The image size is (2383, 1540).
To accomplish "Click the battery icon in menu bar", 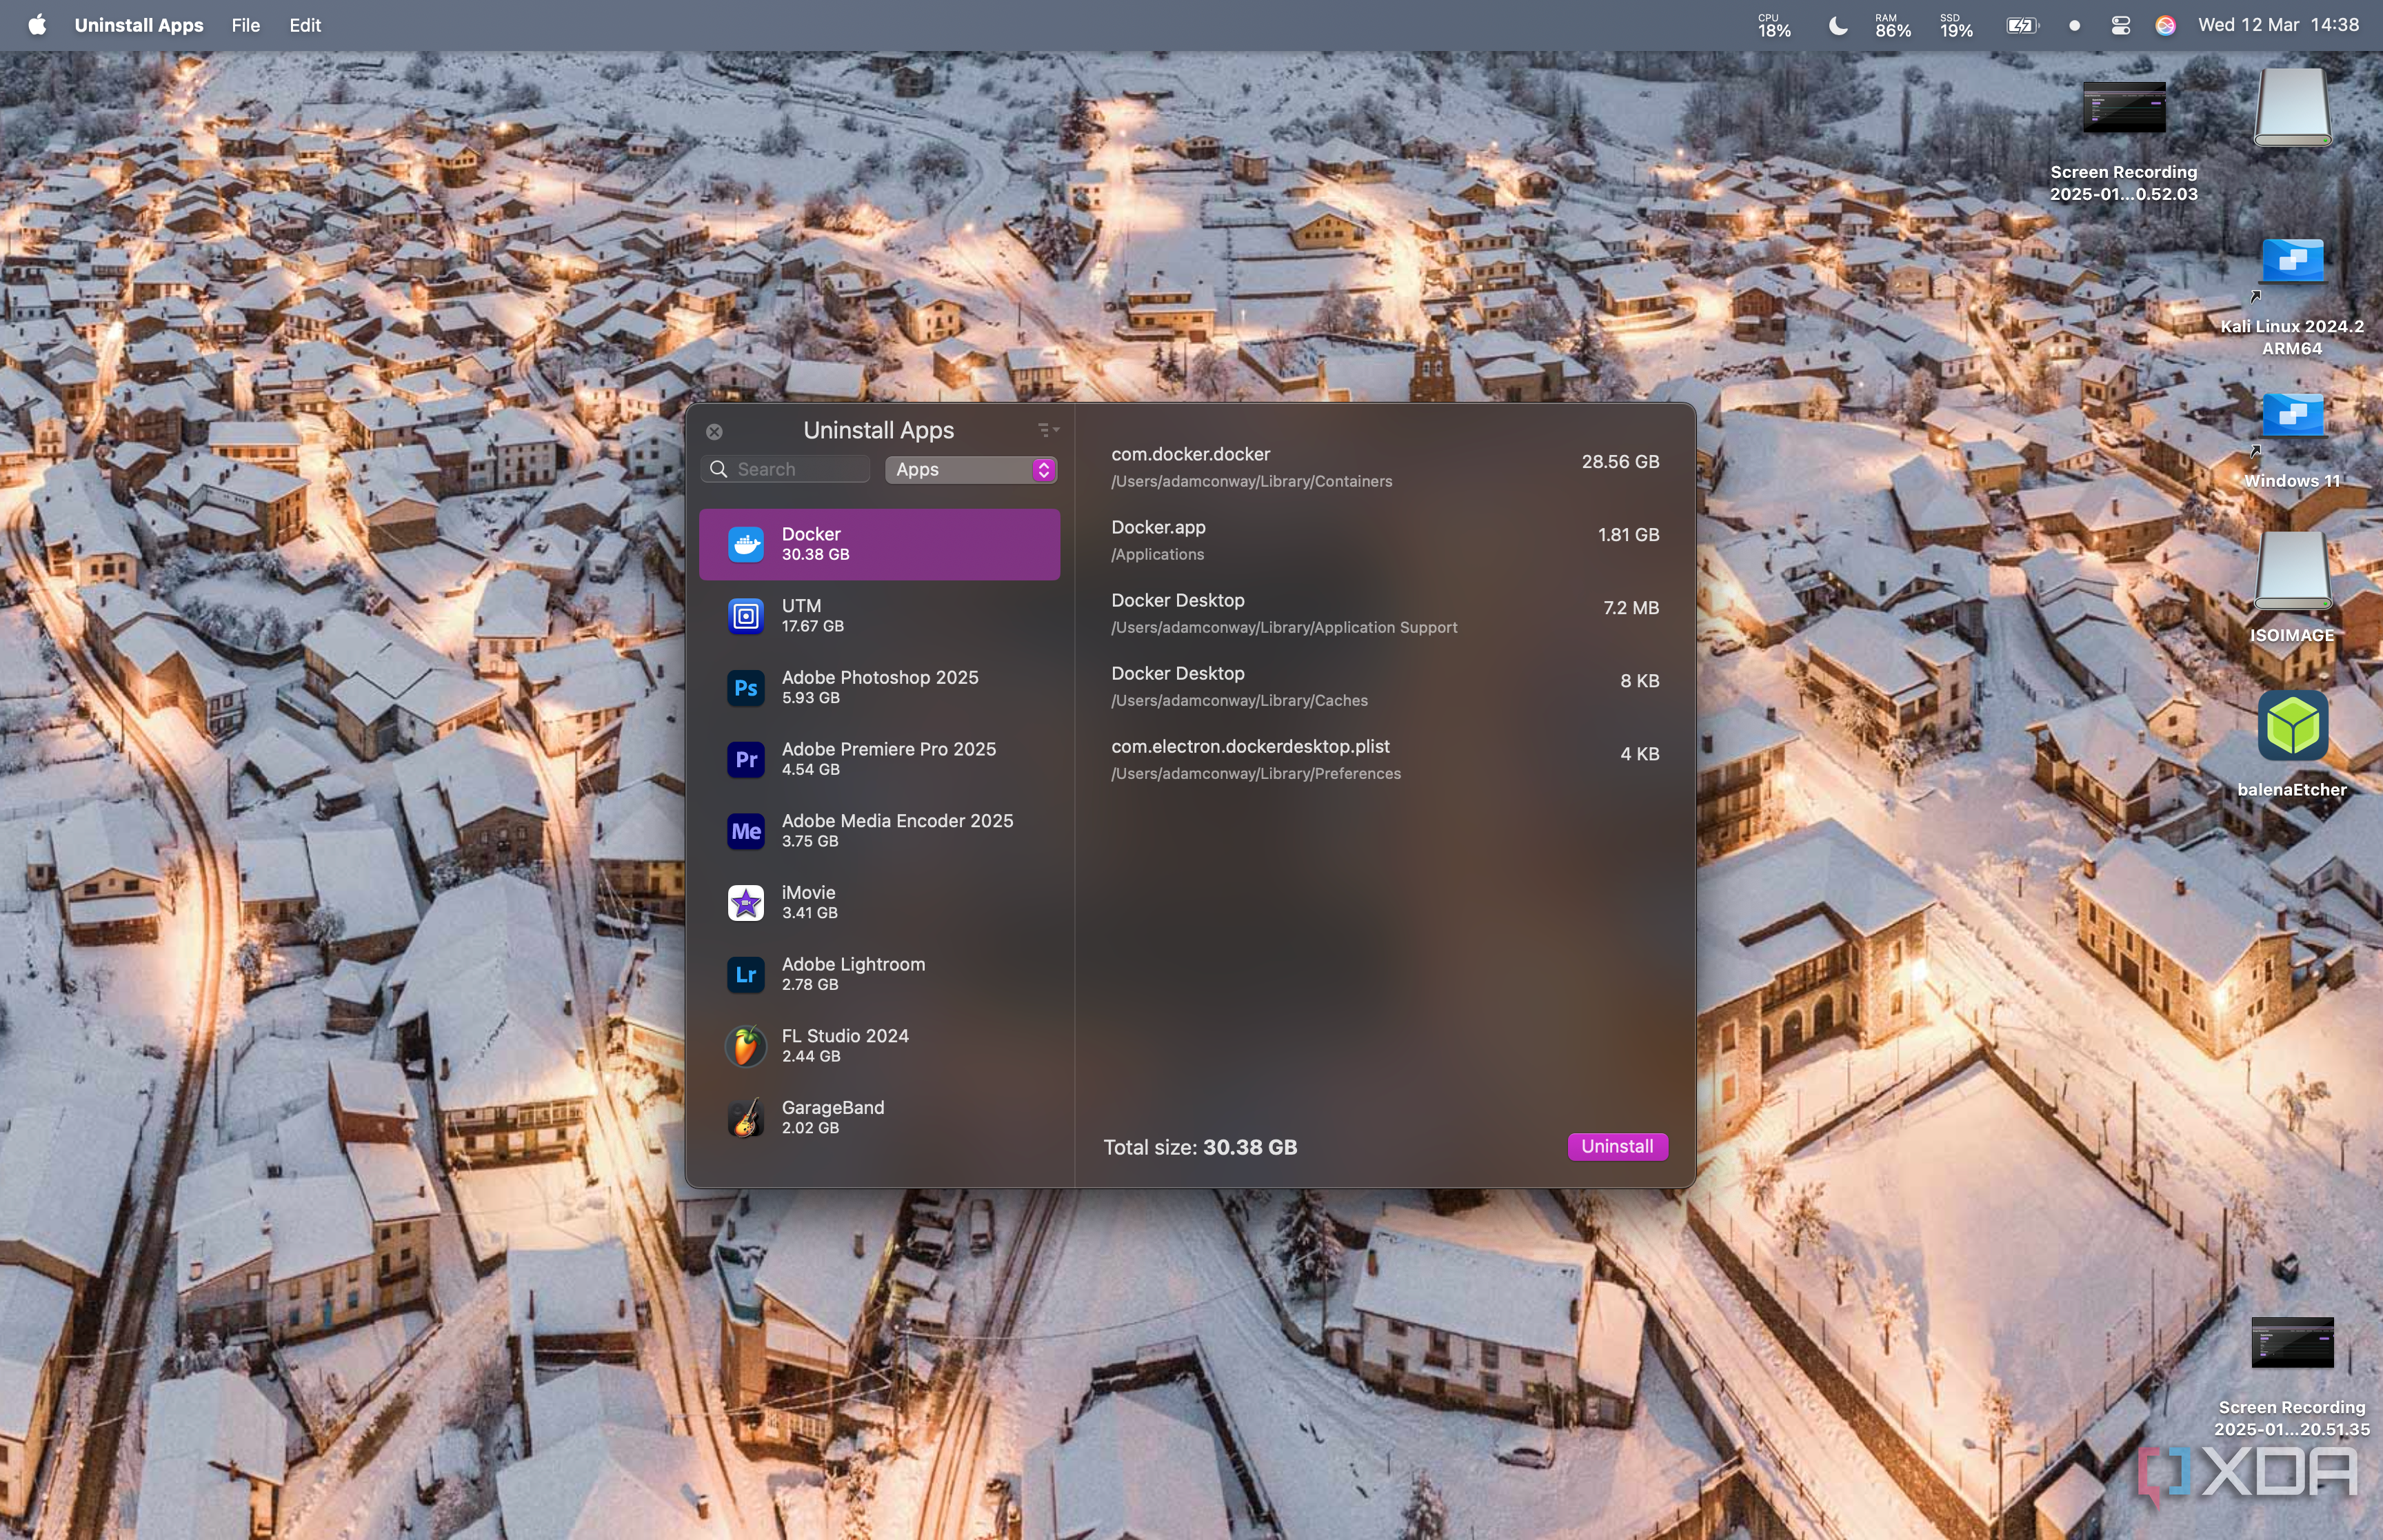I will [2021, 25].
